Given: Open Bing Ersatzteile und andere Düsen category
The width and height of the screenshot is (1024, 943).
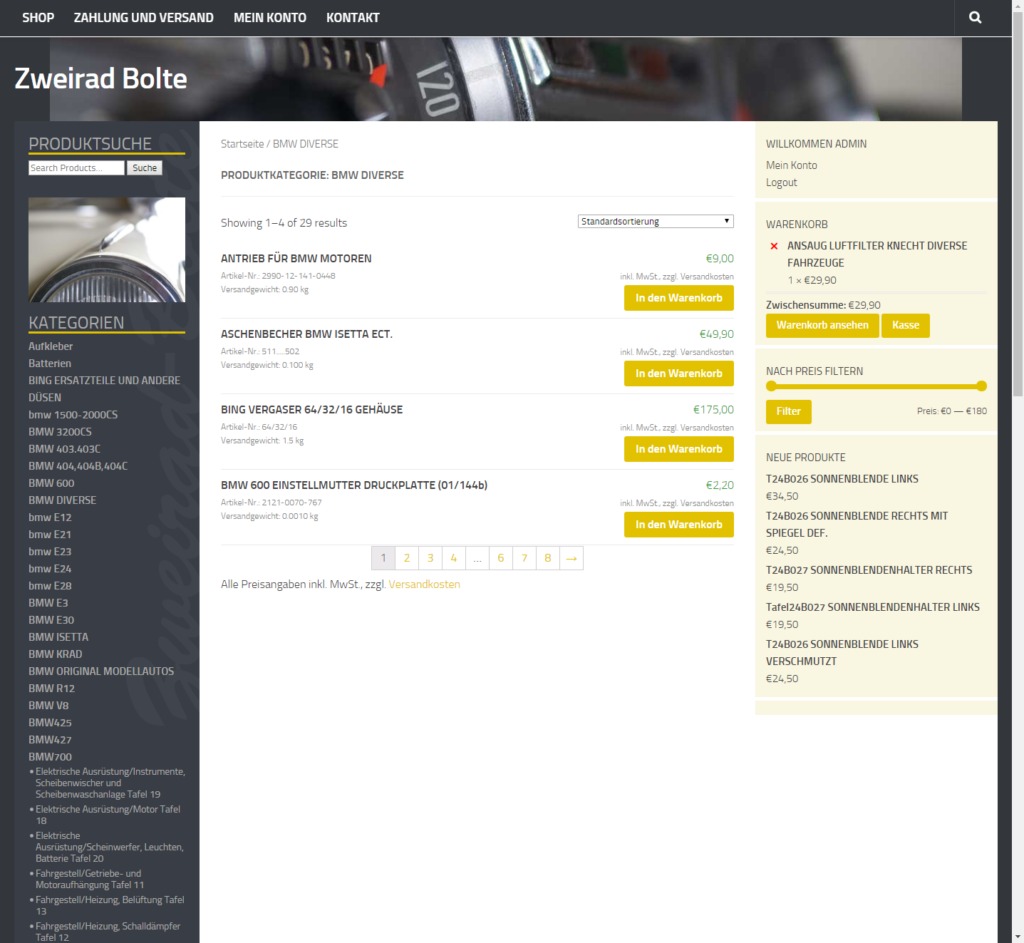Looking at the screenshot, I should (x=104, y=389).
